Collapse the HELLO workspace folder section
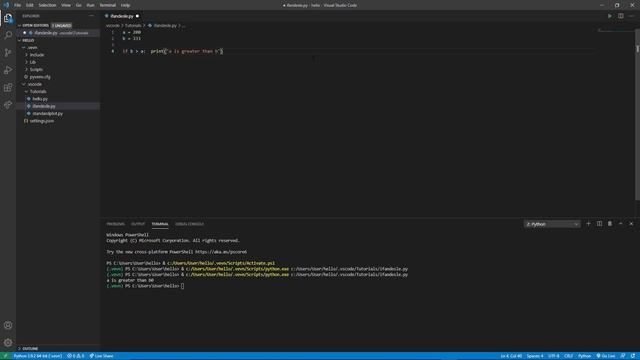Image resolution: width=640 pixels, height=360 pixels. [28, 40]
